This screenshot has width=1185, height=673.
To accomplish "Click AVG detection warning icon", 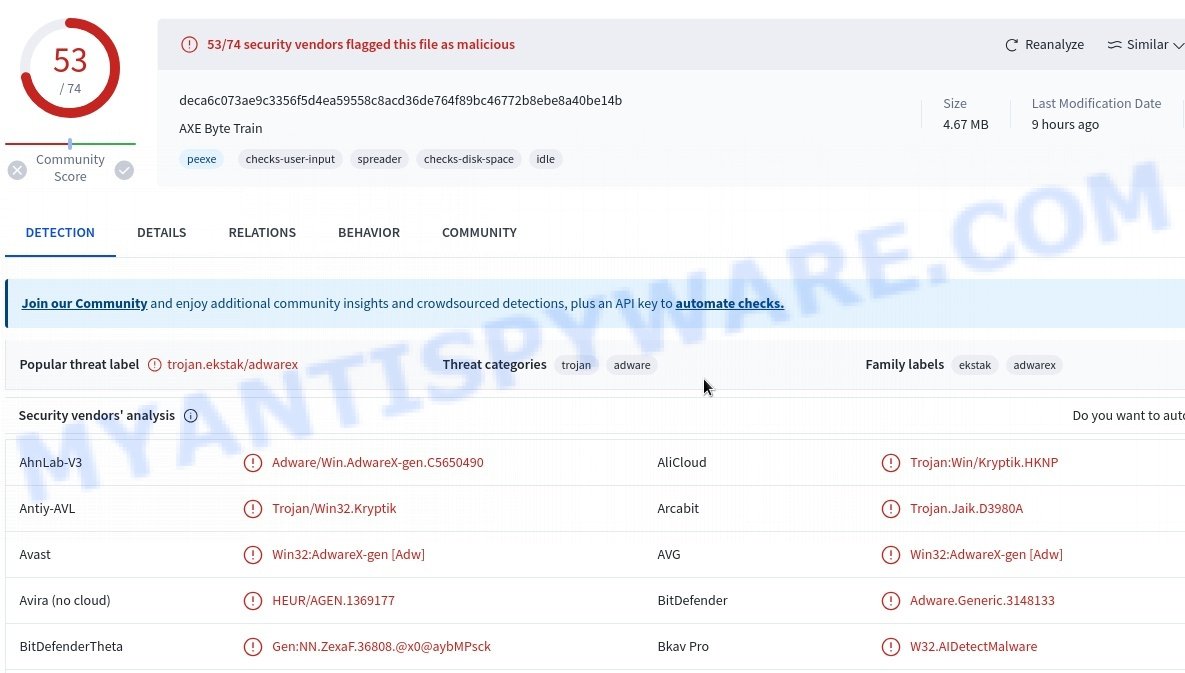I will point(891,554).
